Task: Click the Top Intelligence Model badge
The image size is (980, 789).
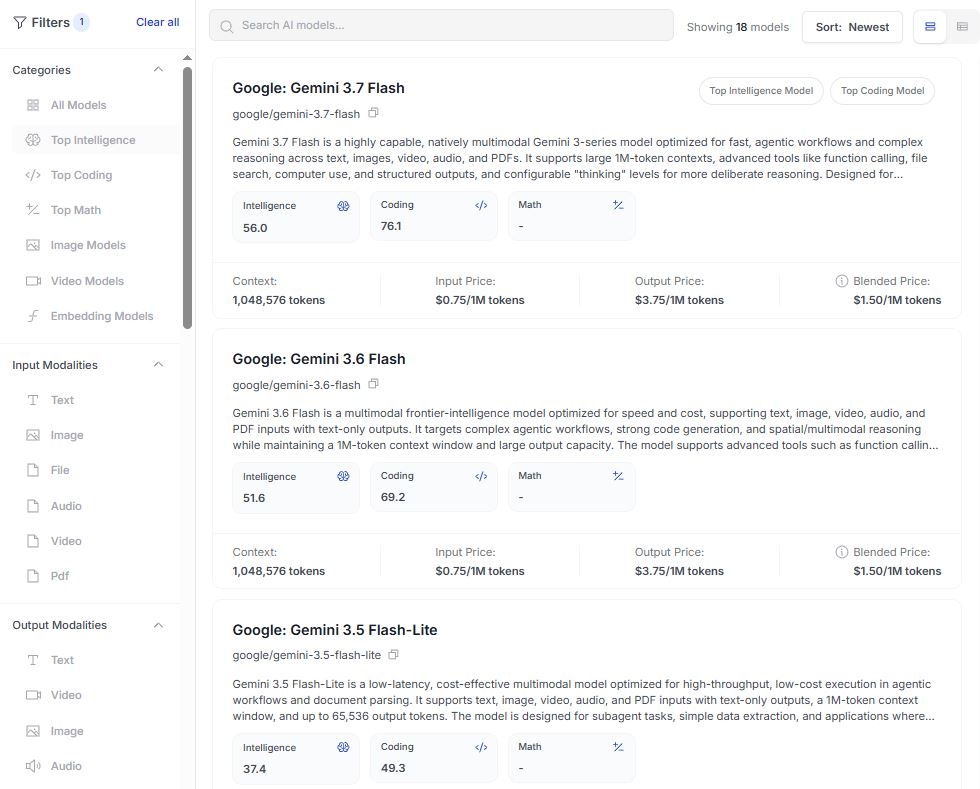Action: click(x=761, y=91)
